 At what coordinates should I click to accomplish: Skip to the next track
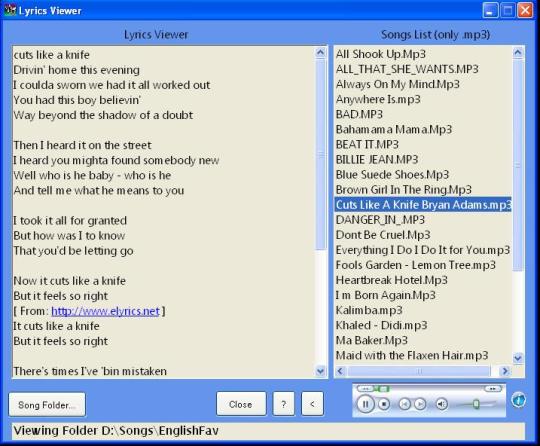(x=420, y=404)
